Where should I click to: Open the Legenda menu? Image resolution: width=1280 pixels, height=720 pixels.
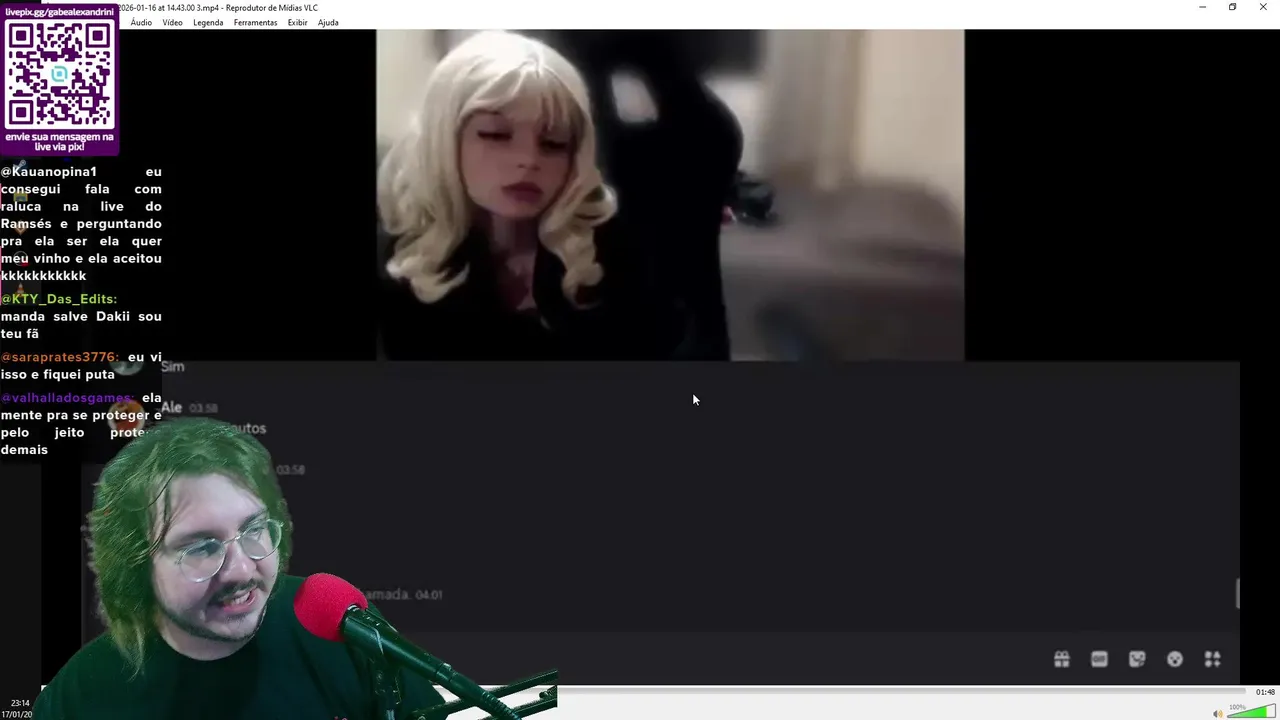[x=208, y=22]
